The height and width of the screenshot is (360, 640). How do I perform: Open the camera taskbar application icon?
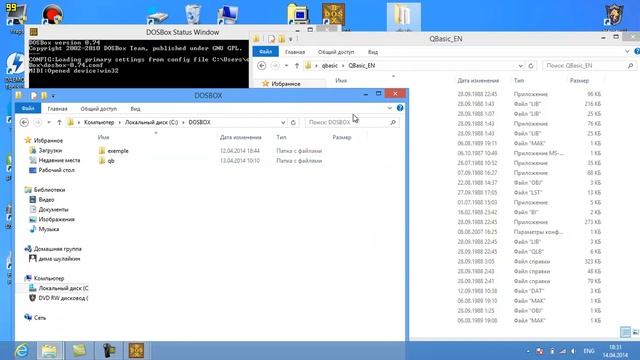[108, 351]
